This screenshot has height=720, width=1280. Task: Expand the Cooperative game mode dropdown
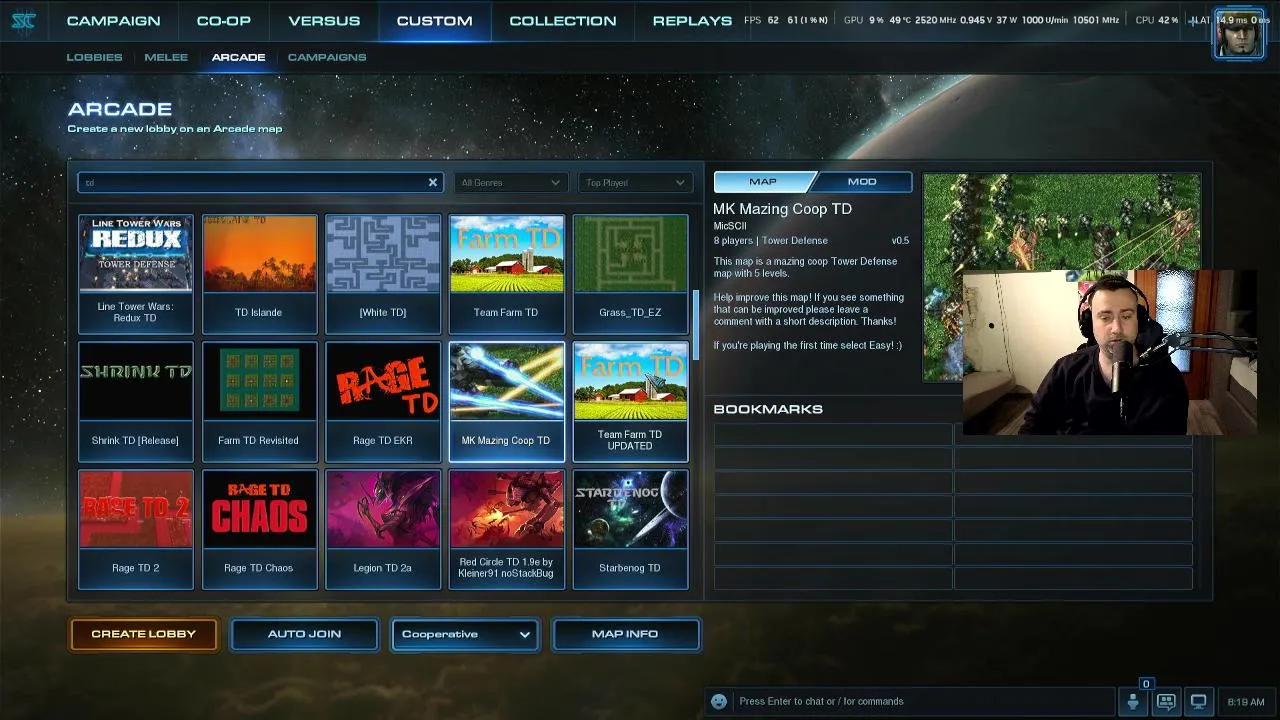pos(466,634)
